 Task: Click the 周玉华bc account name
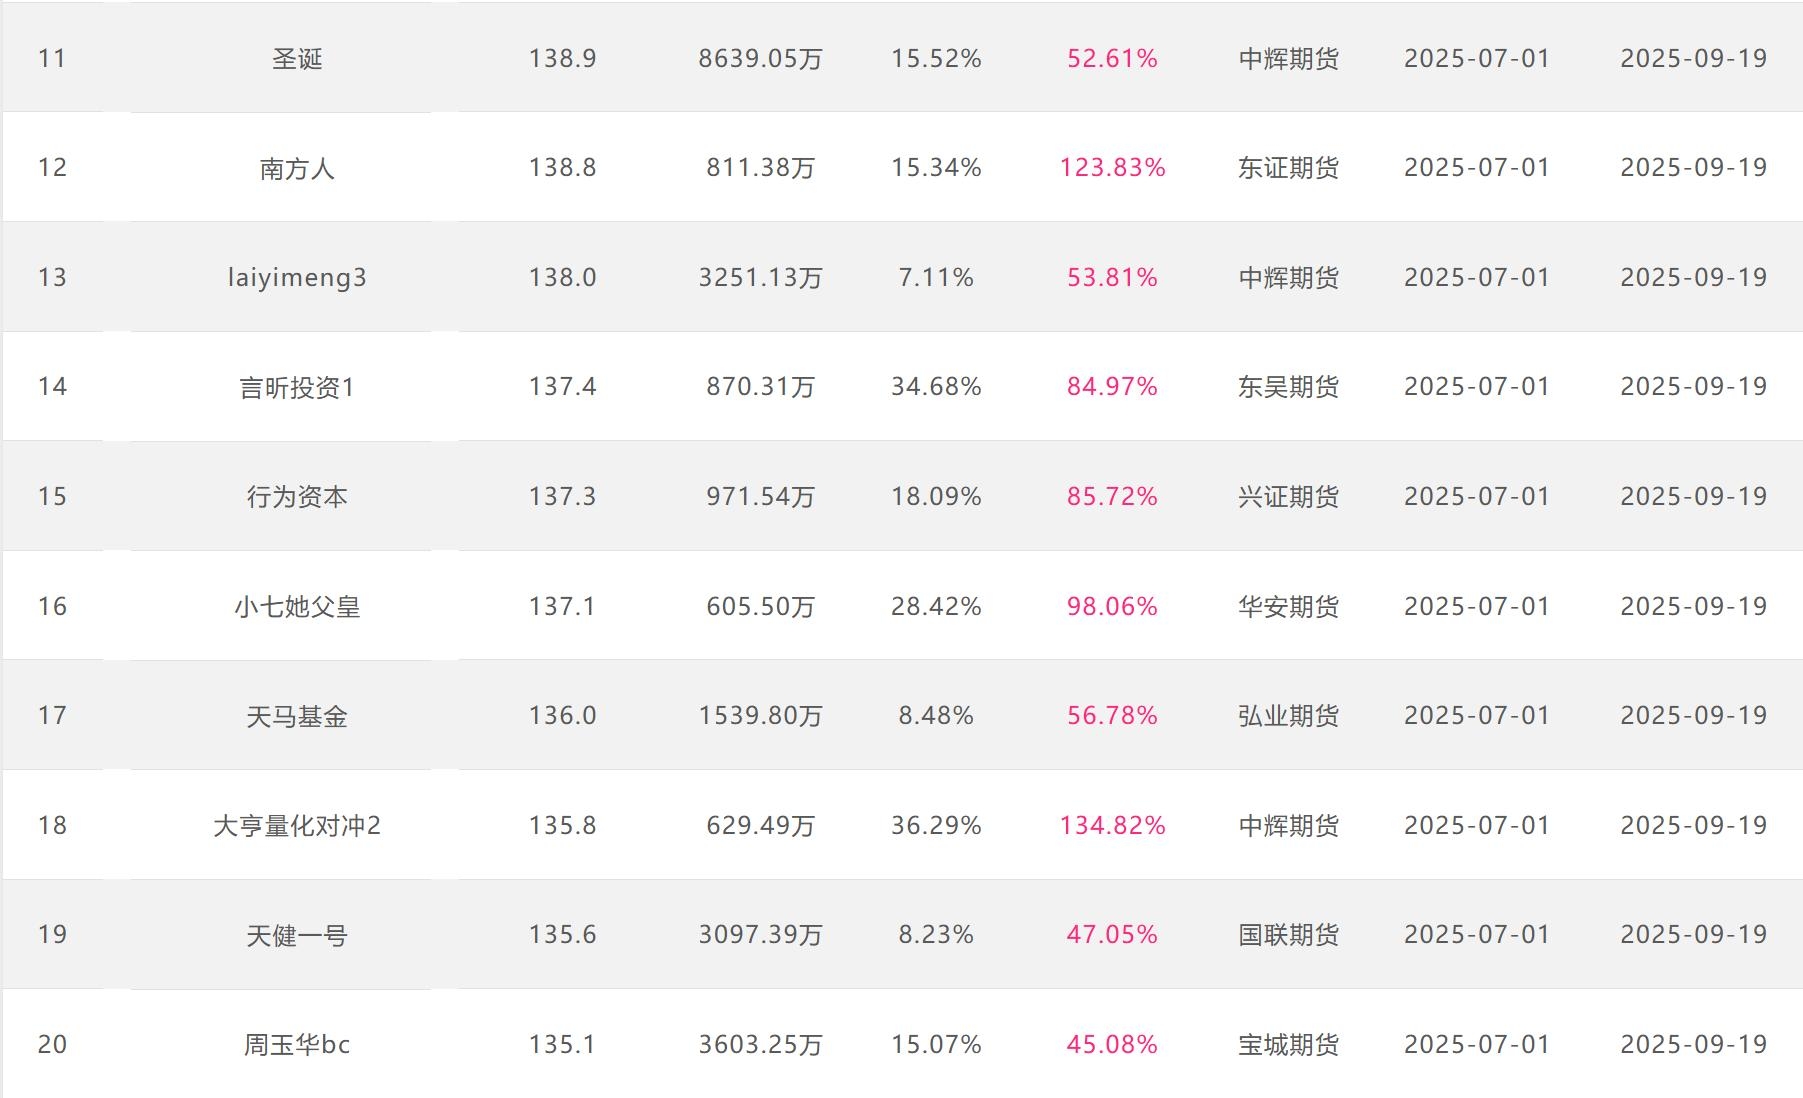[297, 1044]
